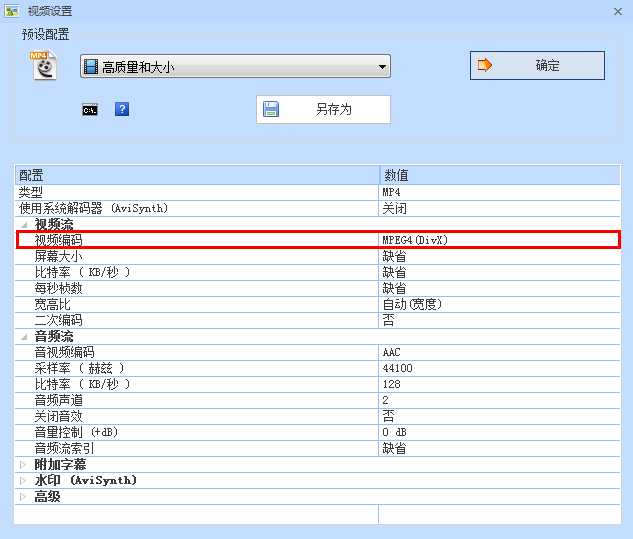Click the 2 audio channels value
The width and height of the screenshot is (633, 539).
499,401
